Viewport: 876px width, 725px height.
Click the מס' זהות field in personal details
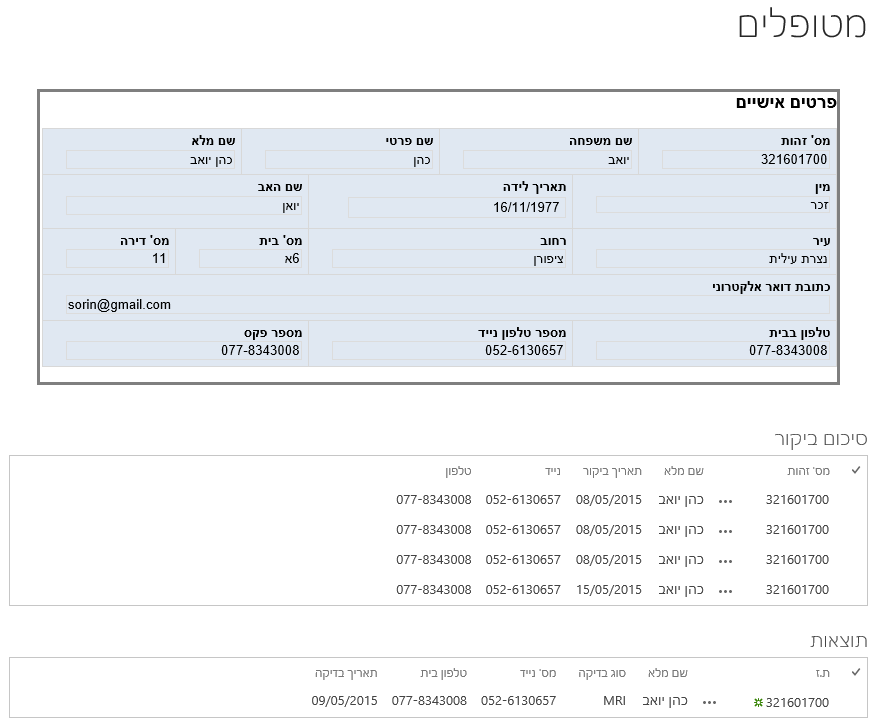point(745,159)
